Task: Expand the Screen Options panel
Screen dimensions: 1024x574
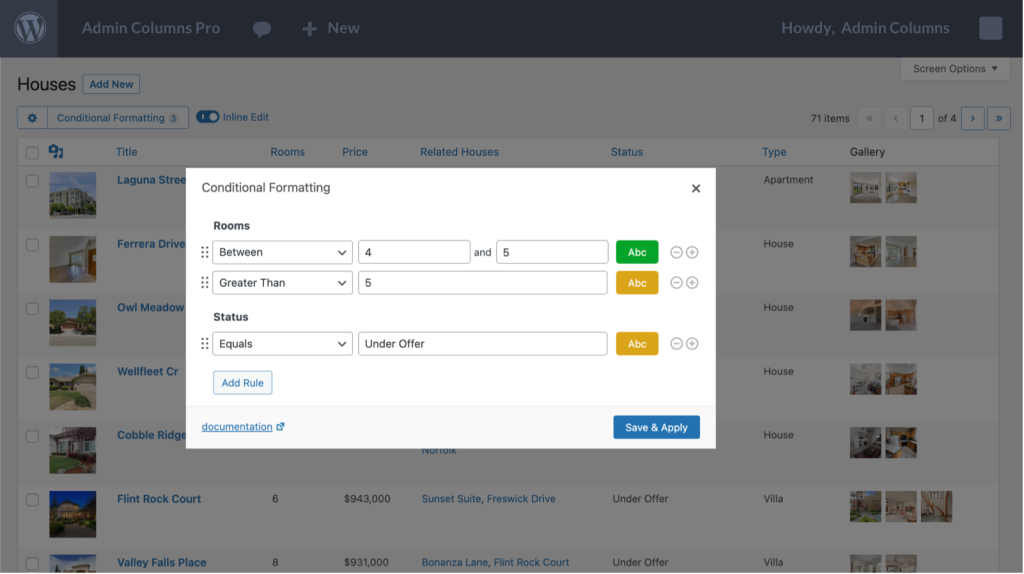Action: (x=955, y=69)
